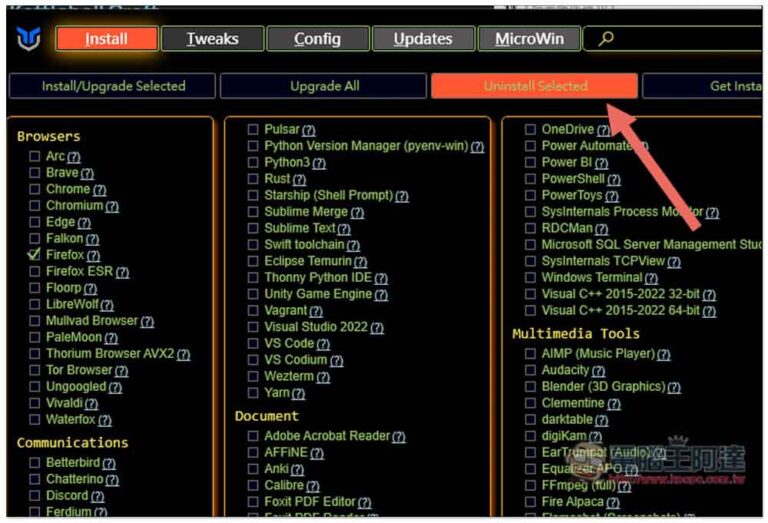The image size is (768, 523).
Task: Click the Install/Upgrade Selected button
Action: click(x=113, y=86)
